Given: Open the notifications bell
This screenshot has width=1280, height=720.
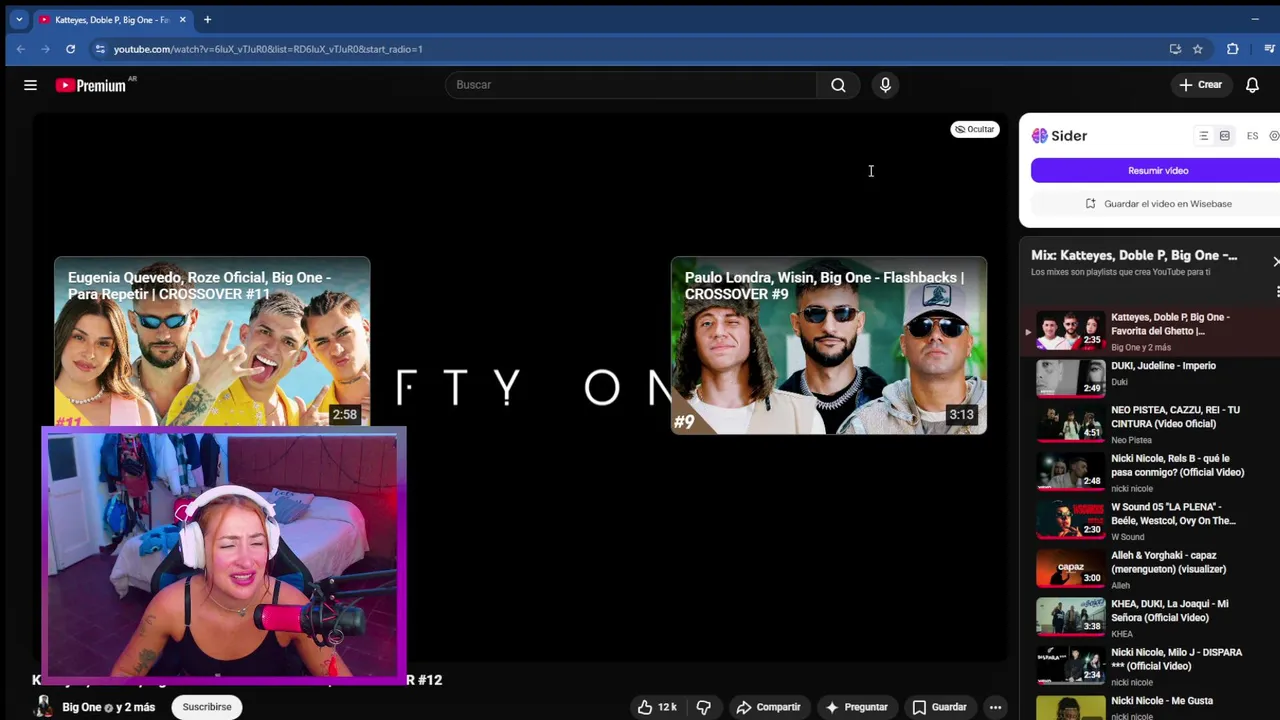Looking at the screenshot, I should [x=1252, y=85].
